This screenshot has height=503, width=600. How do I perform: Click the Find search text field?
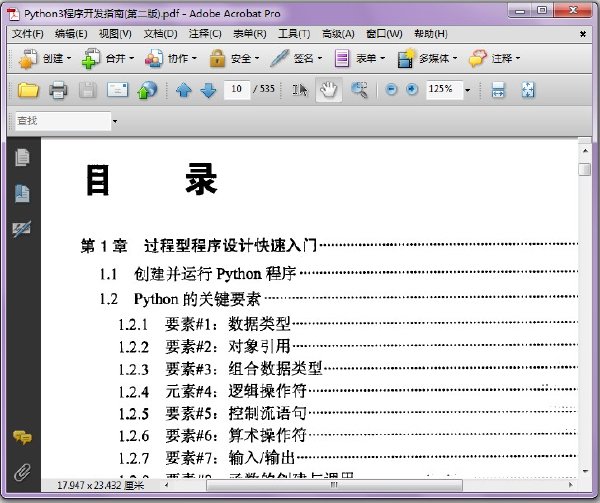point(63,121)
